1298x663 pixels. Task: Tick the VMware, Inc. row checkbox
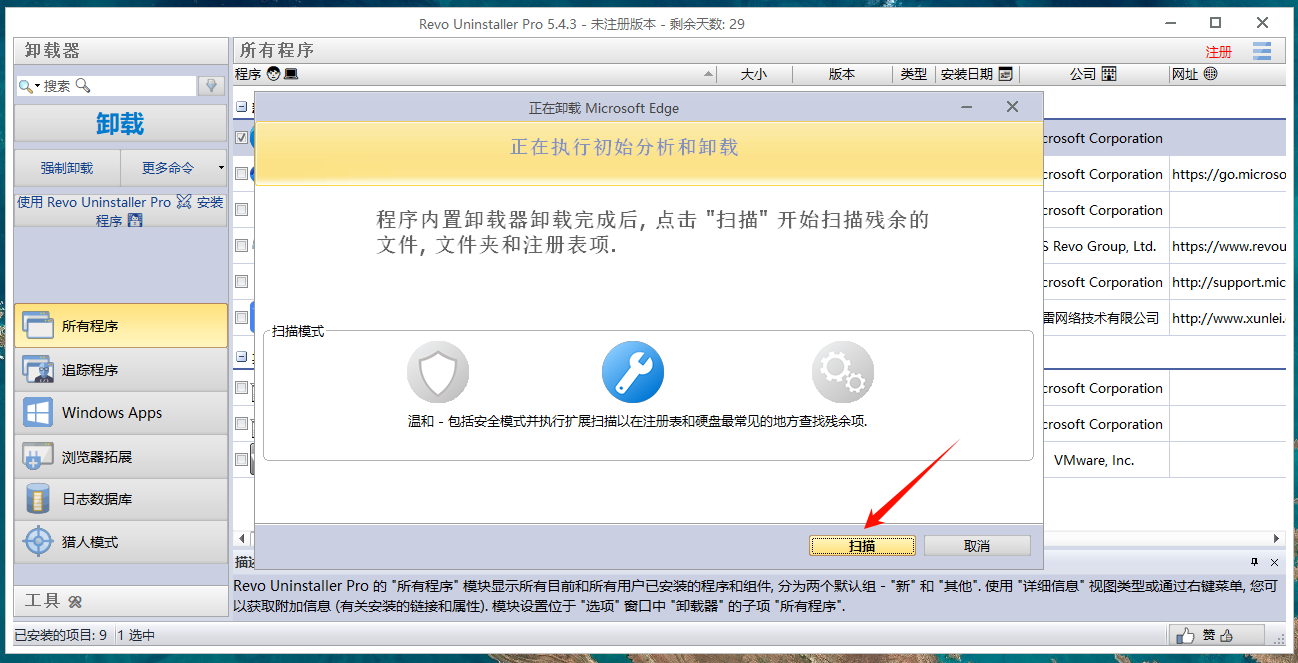pos(241,460)
